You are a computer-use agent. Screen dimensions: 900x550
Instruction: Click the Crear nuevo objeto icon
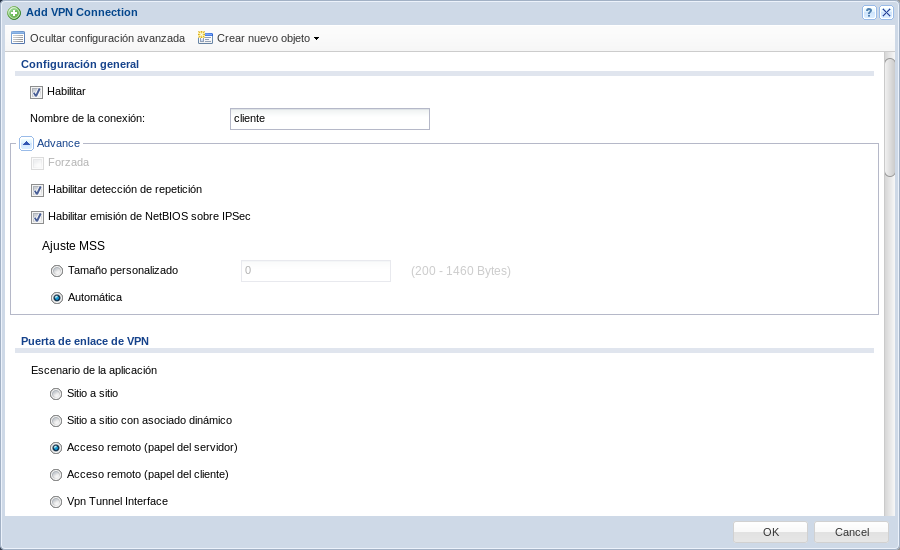tap(205, 38)
